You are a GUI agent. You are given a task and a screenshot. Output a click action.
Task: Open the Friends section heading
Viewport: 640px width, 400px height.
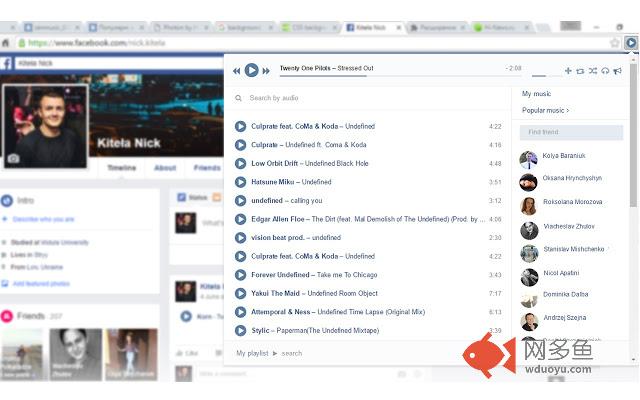pos(31,316)
